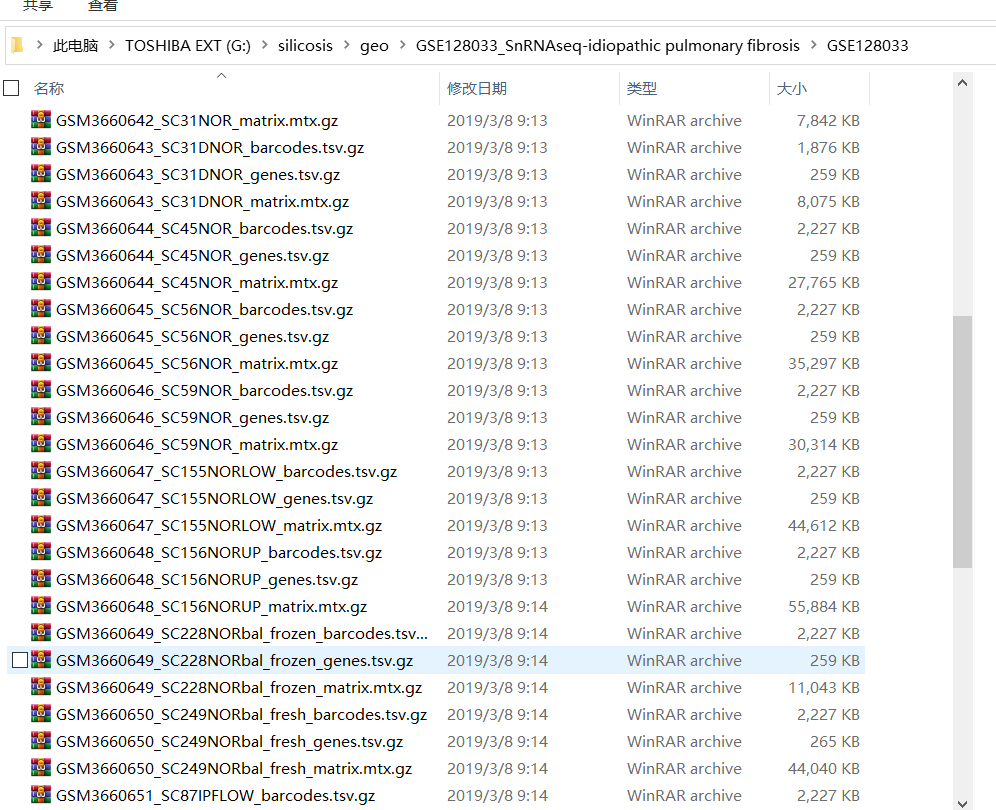Click archive icon of GSM3660650_SC249NORbal_fresh_matrix.mtx.gz
The image size is (996, 810).
(x=41, y=767)
